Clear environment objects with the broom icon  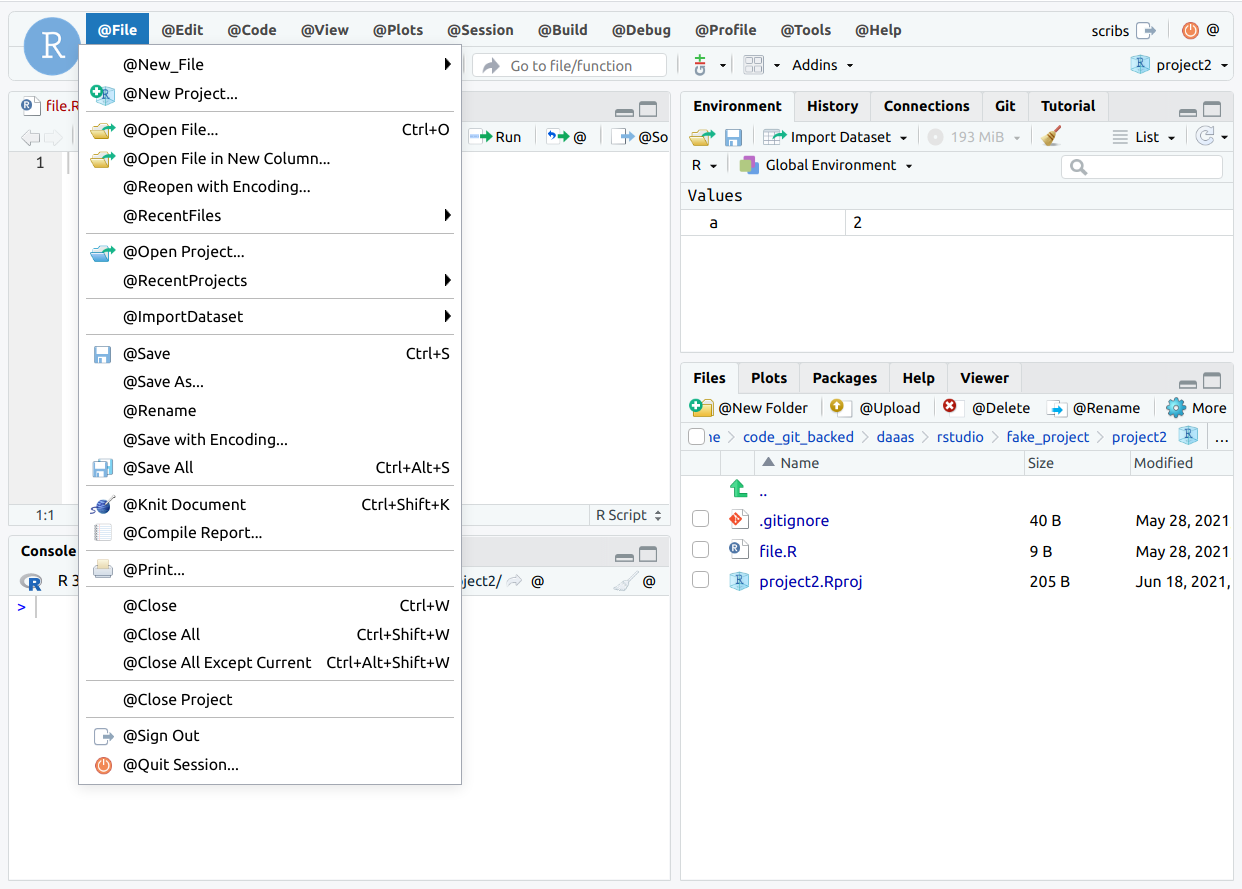tap(1050, 137)
